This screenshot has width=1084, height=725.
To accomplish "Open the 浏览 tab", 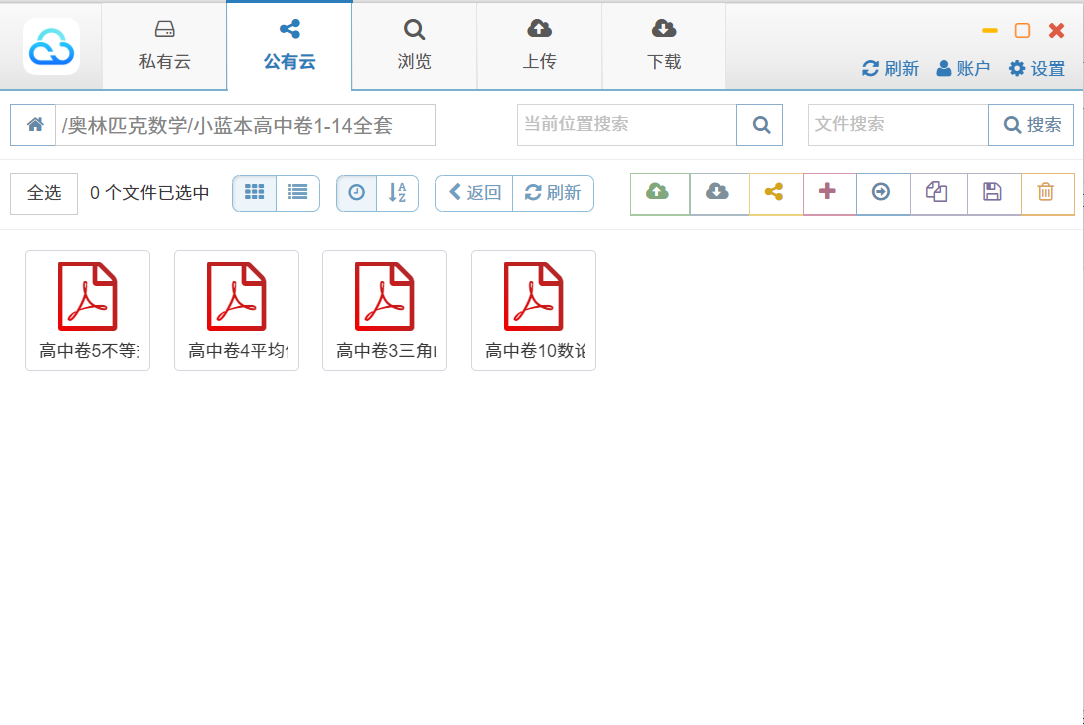I will [x=414, y=45].
